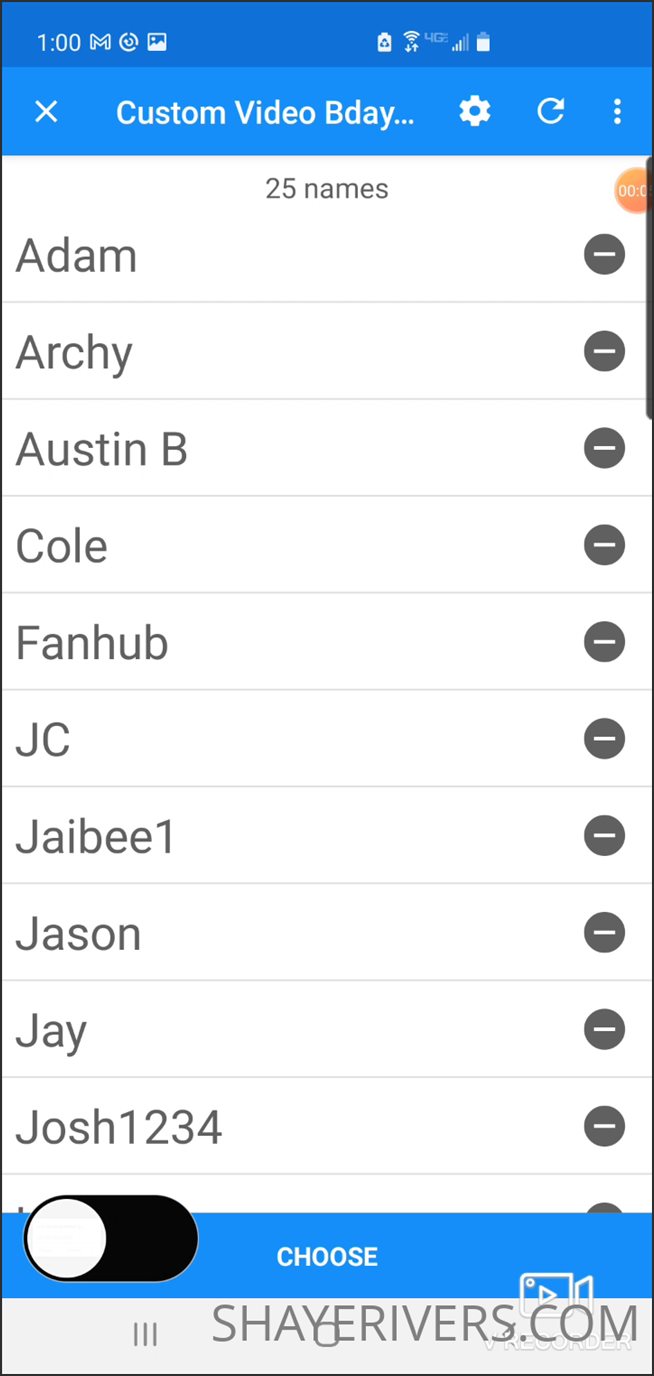Remove Archy from the names list
Image resolution: width=654 pixels, height=1376 pixels.
pos(604,351)
